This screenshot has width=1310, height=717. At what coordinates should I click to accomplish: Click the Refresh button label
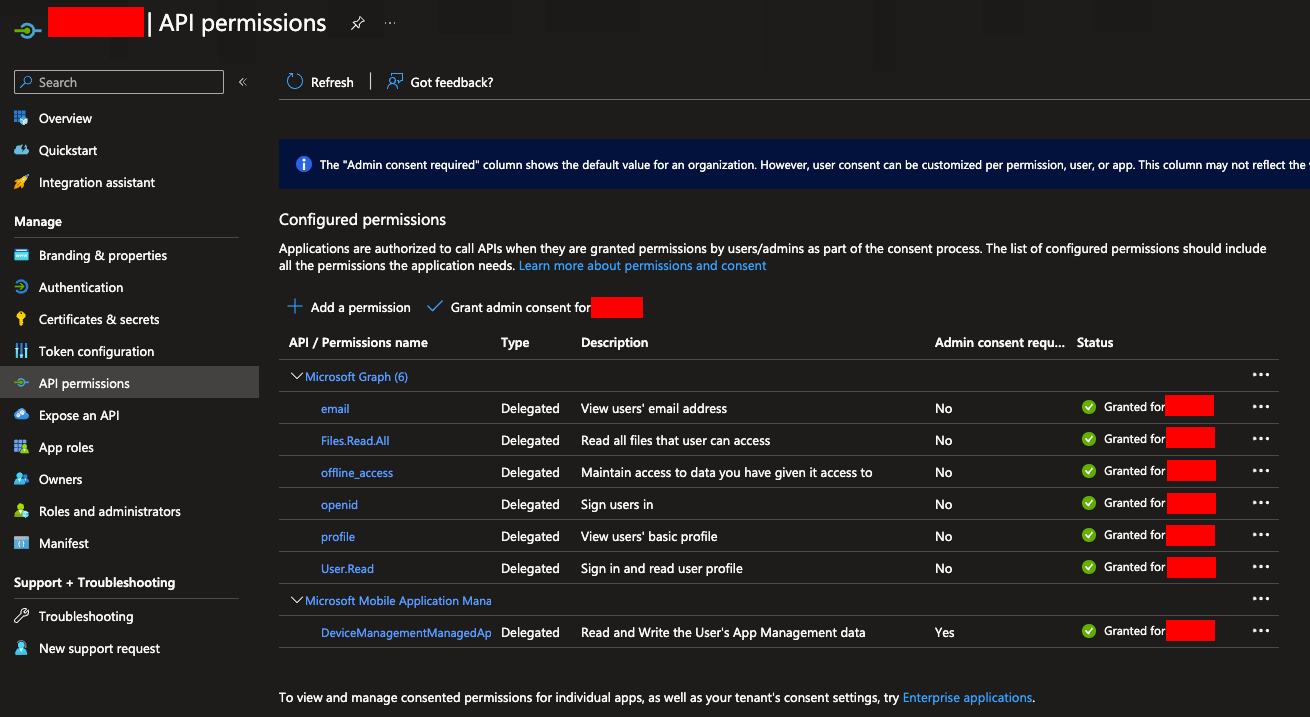pos(332,82)
